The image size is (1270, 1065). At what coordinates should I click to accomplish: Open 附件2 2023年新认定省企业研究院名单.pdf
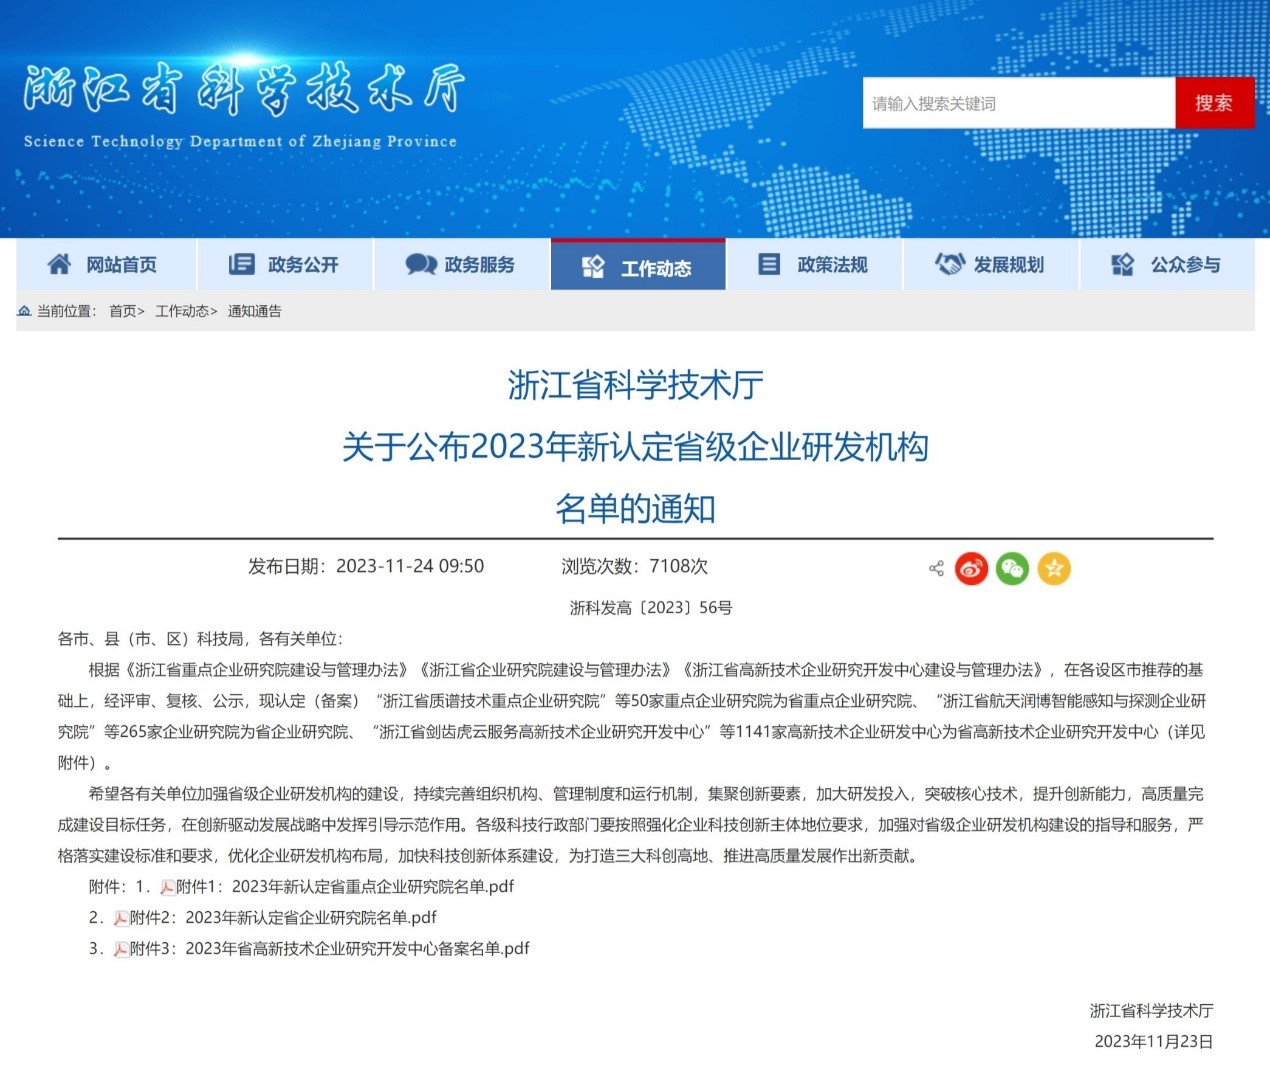click(283, 918)
